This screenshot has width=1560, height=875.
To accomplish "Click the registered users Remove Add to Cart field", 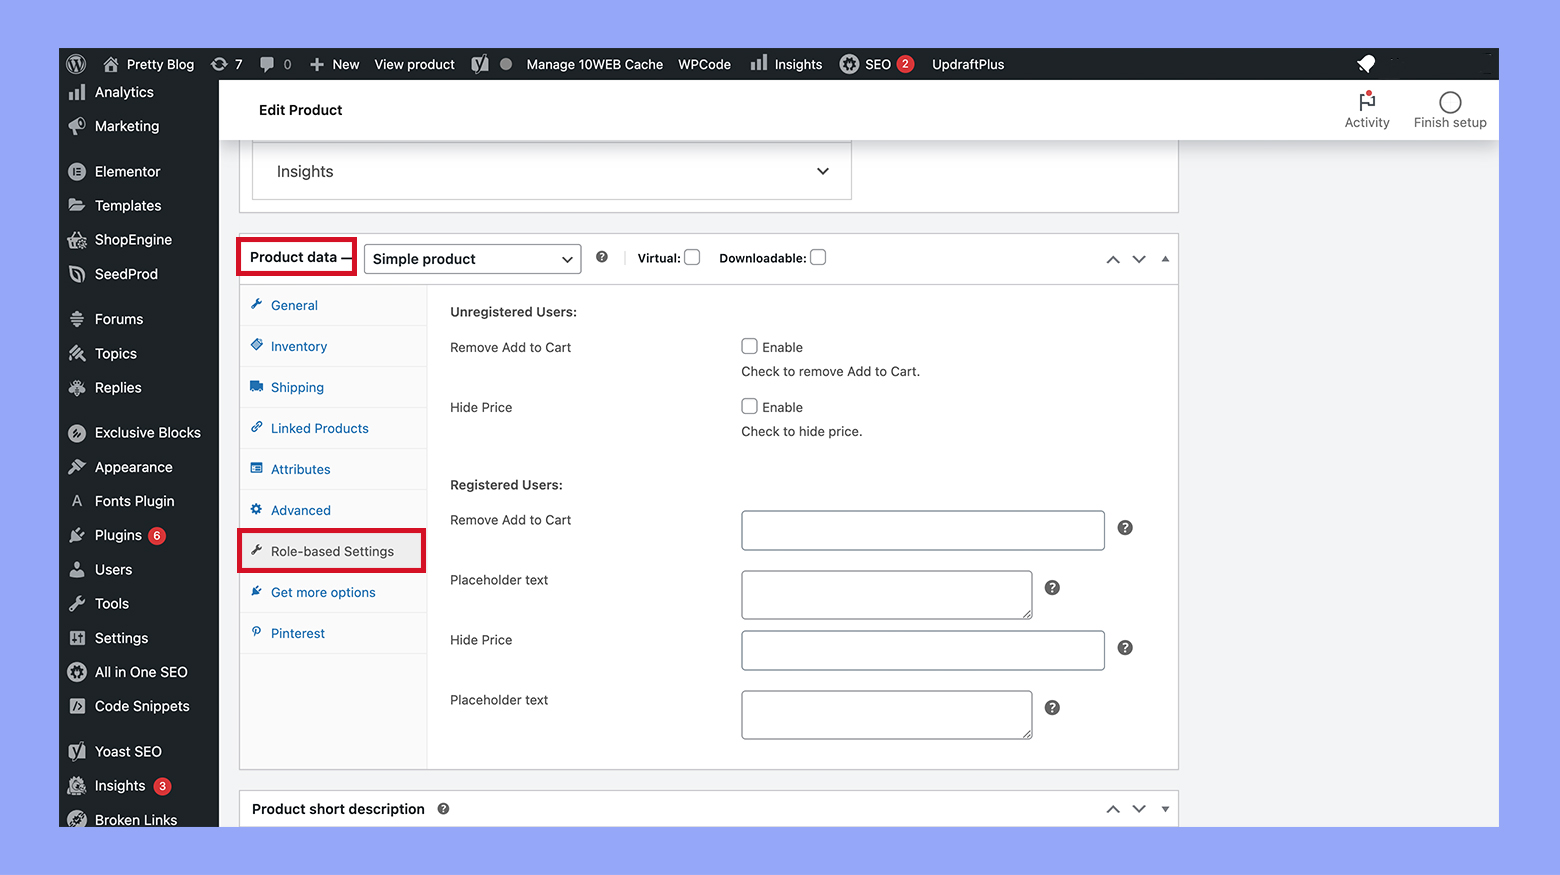I will tap(922, 530).
